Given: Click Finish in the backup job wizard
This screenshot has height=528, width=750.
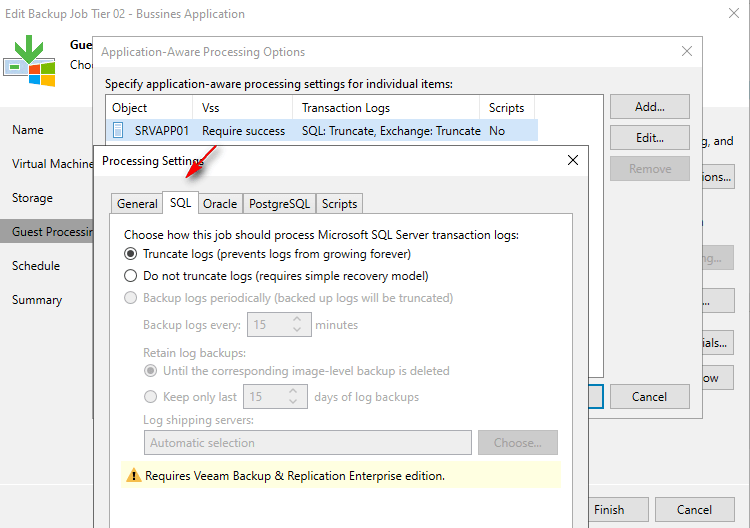Looking at the screenshot, I should tap(609, 510).
